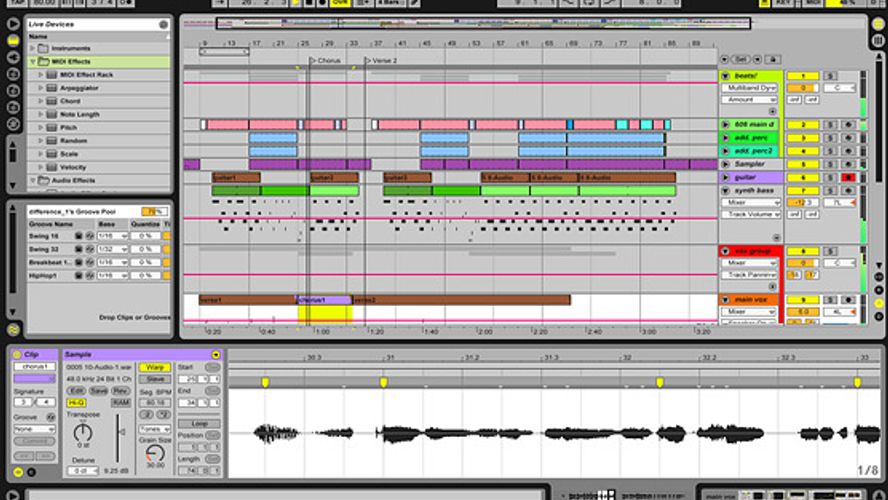This screenshot has height=500, width=888.
Task: Click the Slave button under Warp
Action: point(155,379)
